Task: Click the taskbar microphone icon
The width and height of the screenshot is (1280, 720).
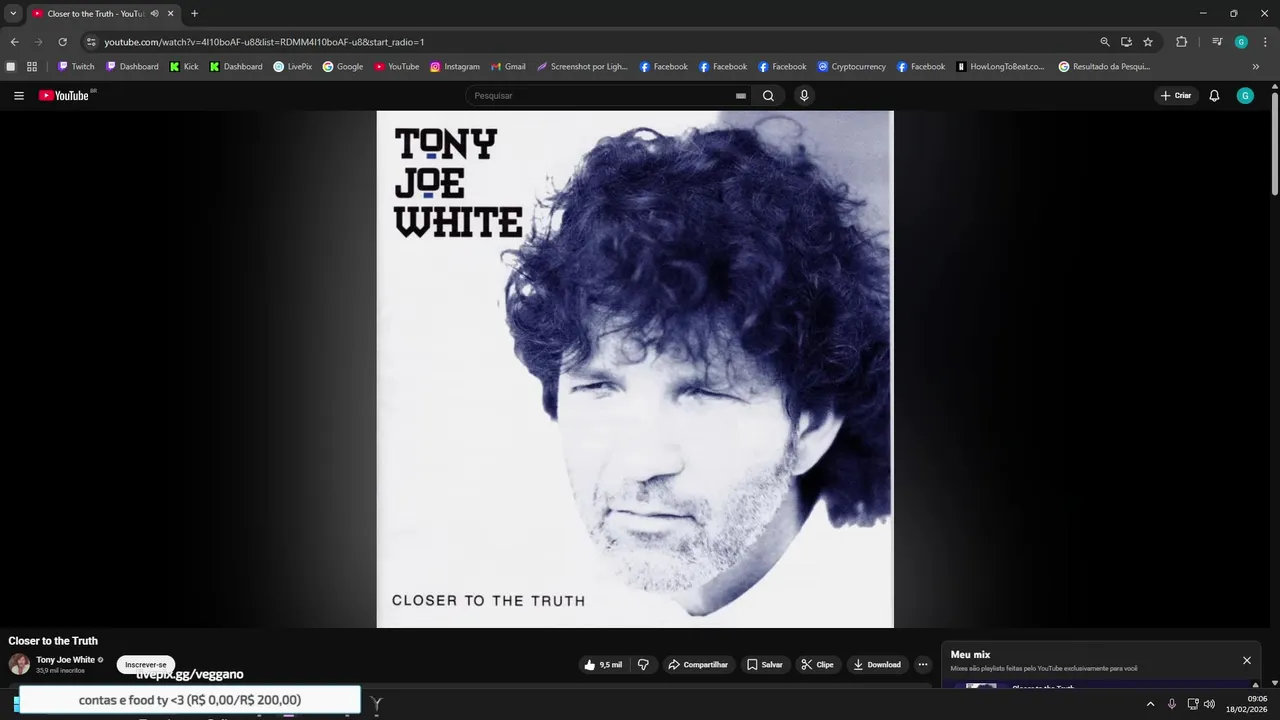Action: click(x=1172, y=704)
